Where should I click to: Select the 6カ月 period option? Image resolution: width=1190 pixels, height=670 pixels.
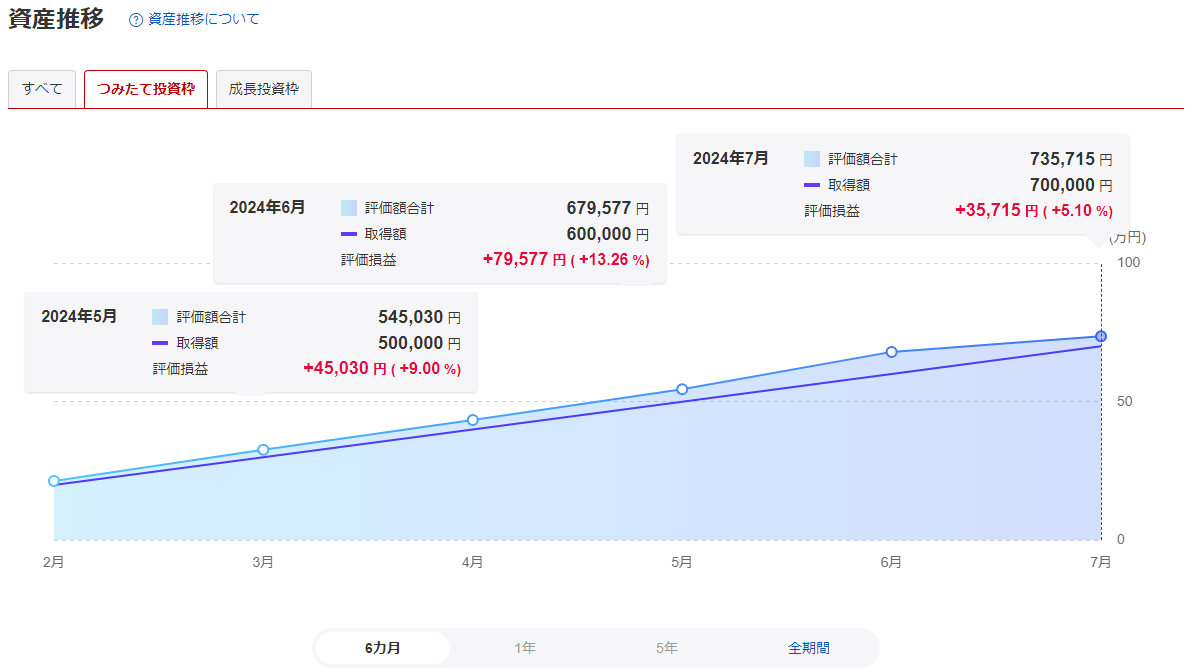coord(383,648)
